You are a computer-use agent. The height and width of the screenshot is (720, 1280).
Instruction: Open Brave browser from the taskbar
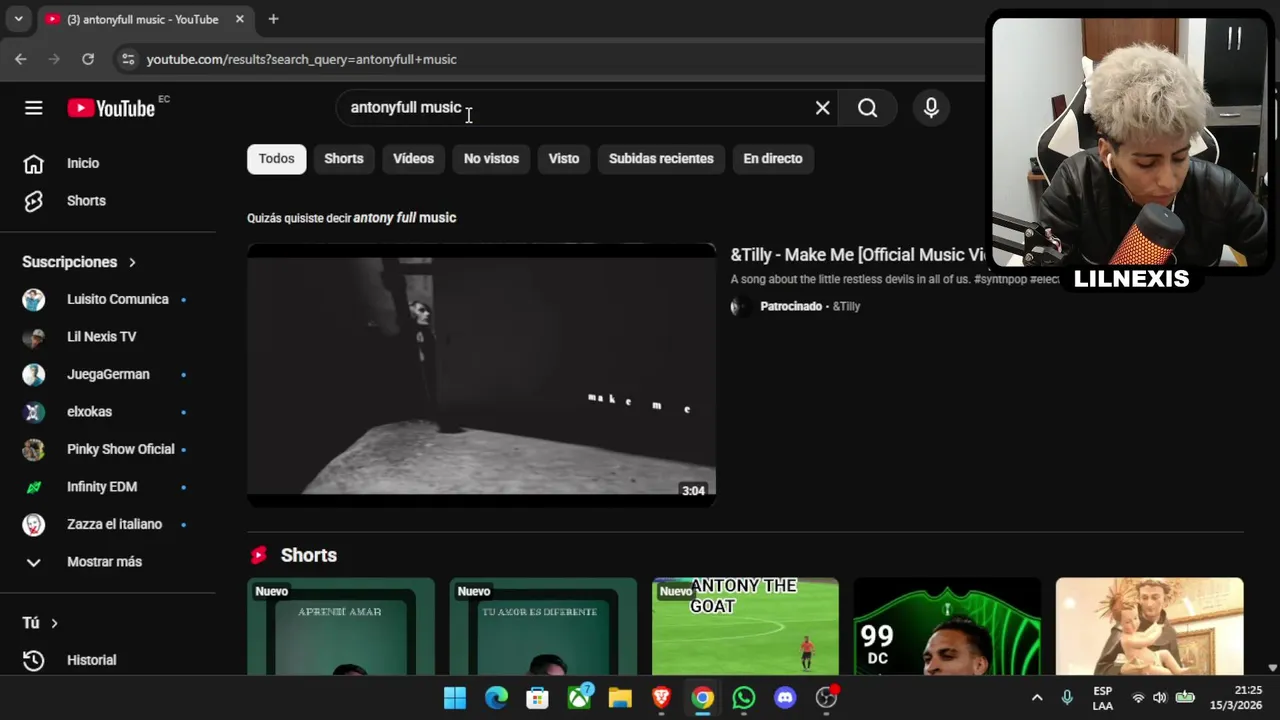click(661, 698)
